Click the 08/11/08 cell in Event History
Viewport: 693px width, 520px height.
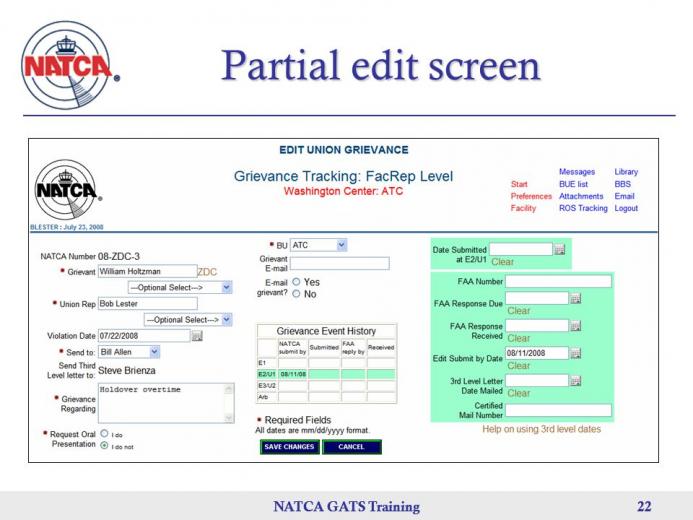293,374
